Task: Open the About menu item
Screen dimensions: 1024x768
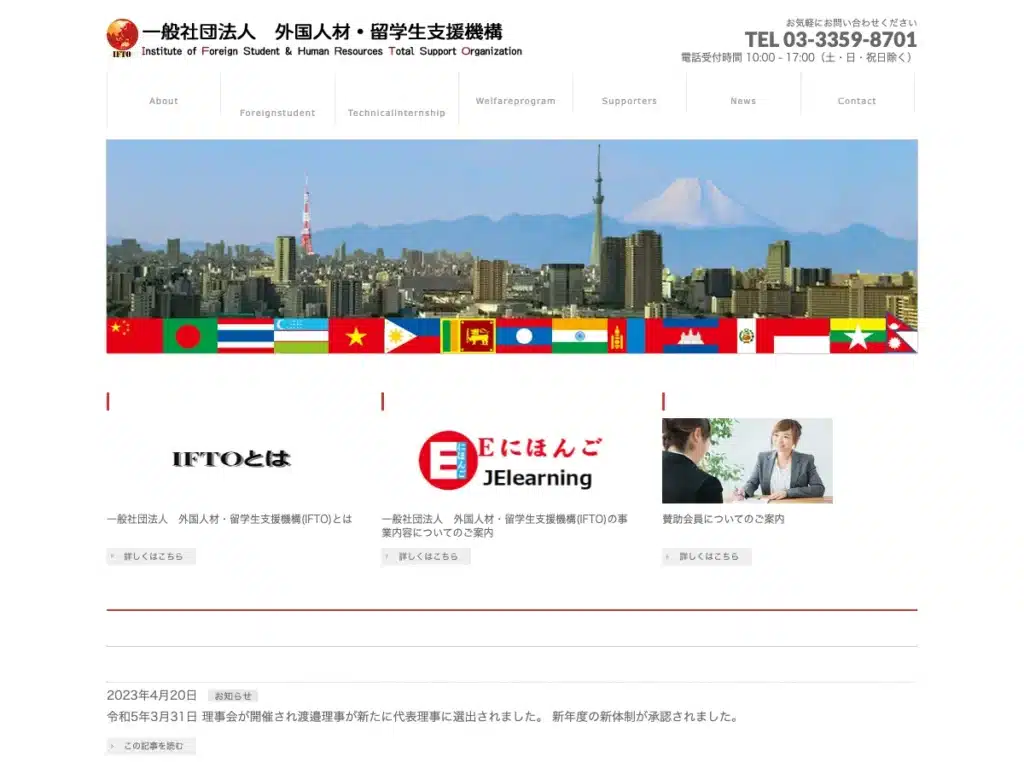Action: tap(163, 101)
